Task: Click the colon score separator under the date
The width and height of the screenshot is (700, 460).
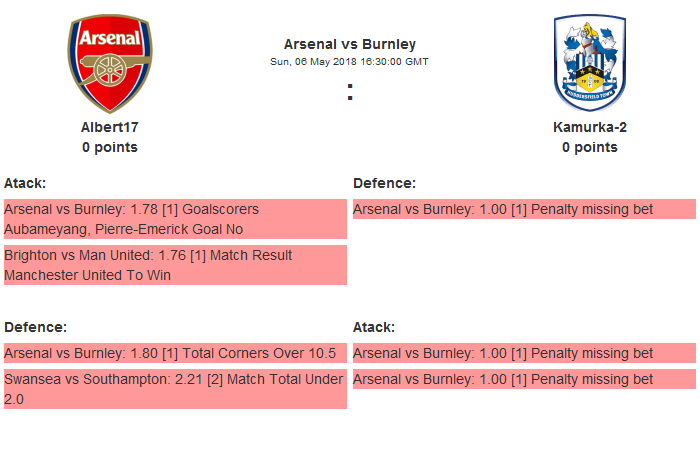Action: pyautogui.click(x=350, y=92)
